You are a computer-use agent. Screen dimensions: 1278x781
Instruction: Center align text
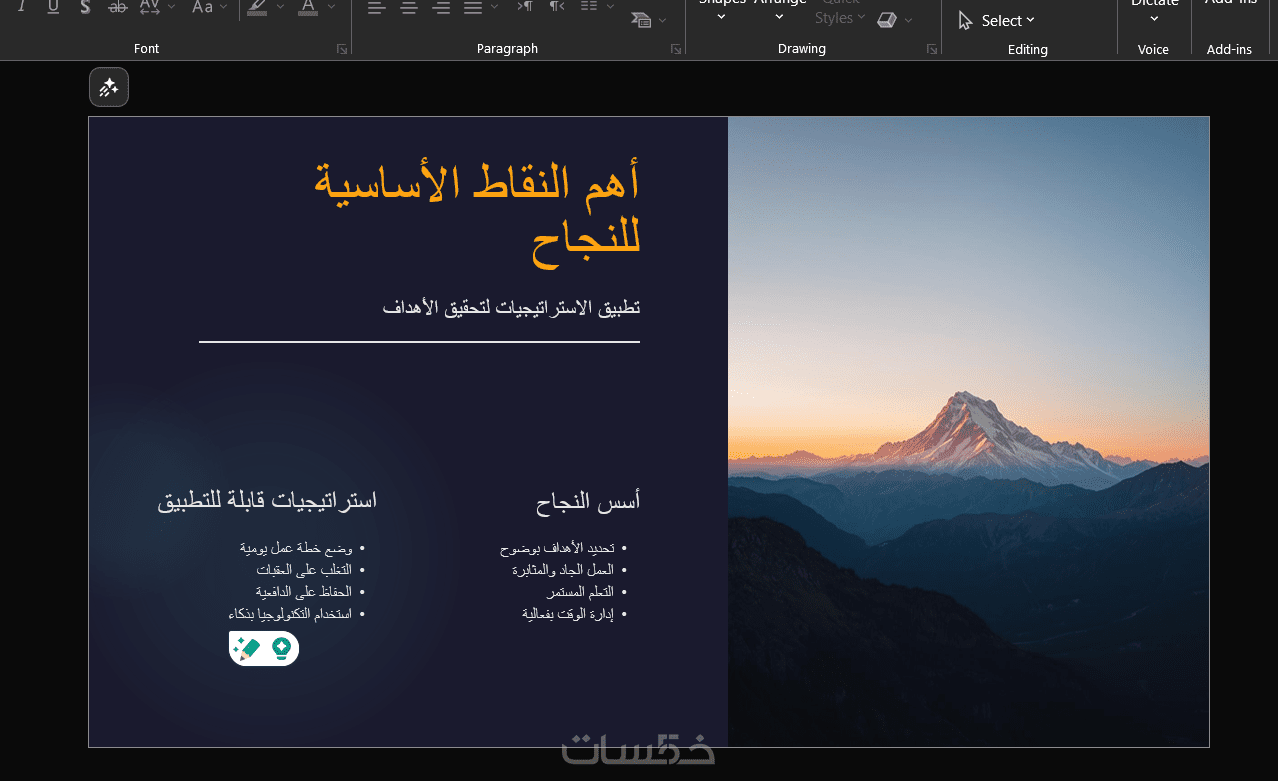[409, 7]
